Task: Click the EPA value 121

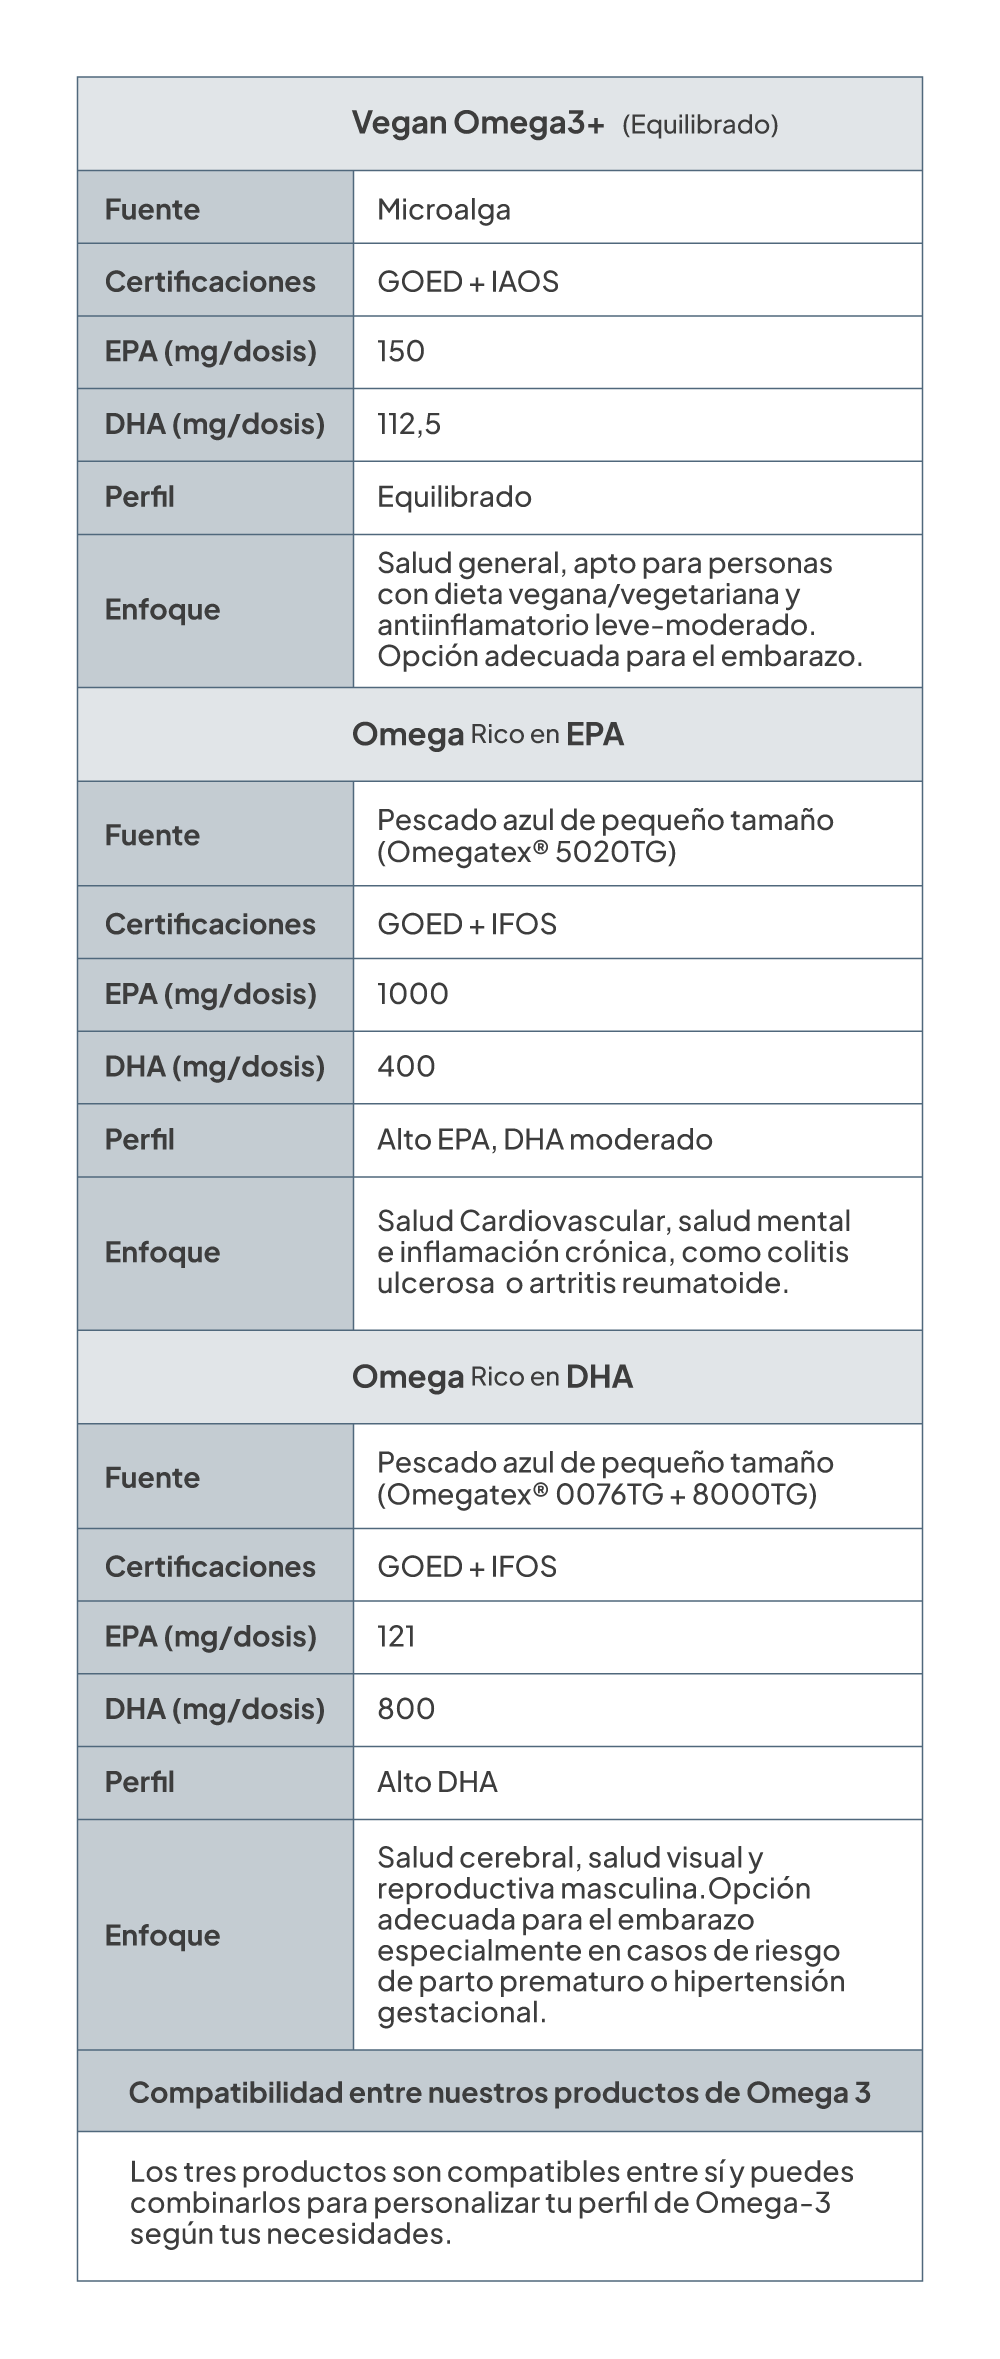Action: click(x=396, y=1637)
